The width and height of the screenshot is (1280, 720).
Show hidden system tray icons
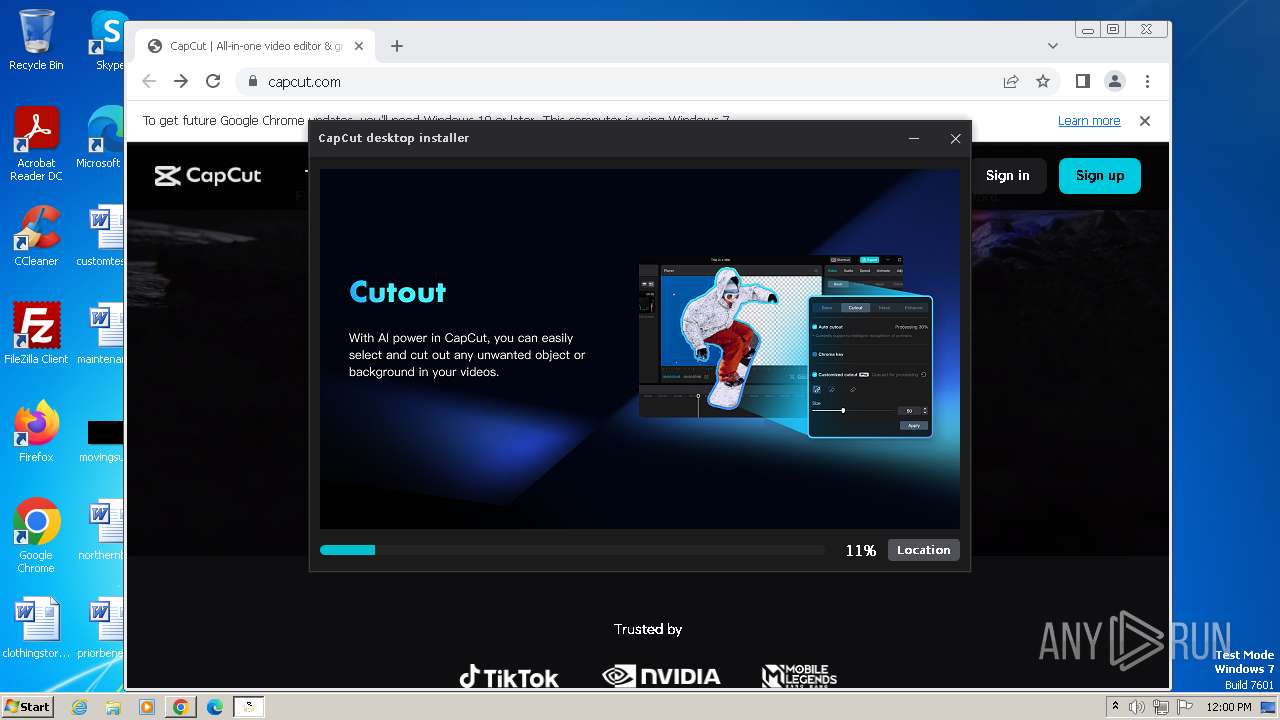click(1115, 707)
